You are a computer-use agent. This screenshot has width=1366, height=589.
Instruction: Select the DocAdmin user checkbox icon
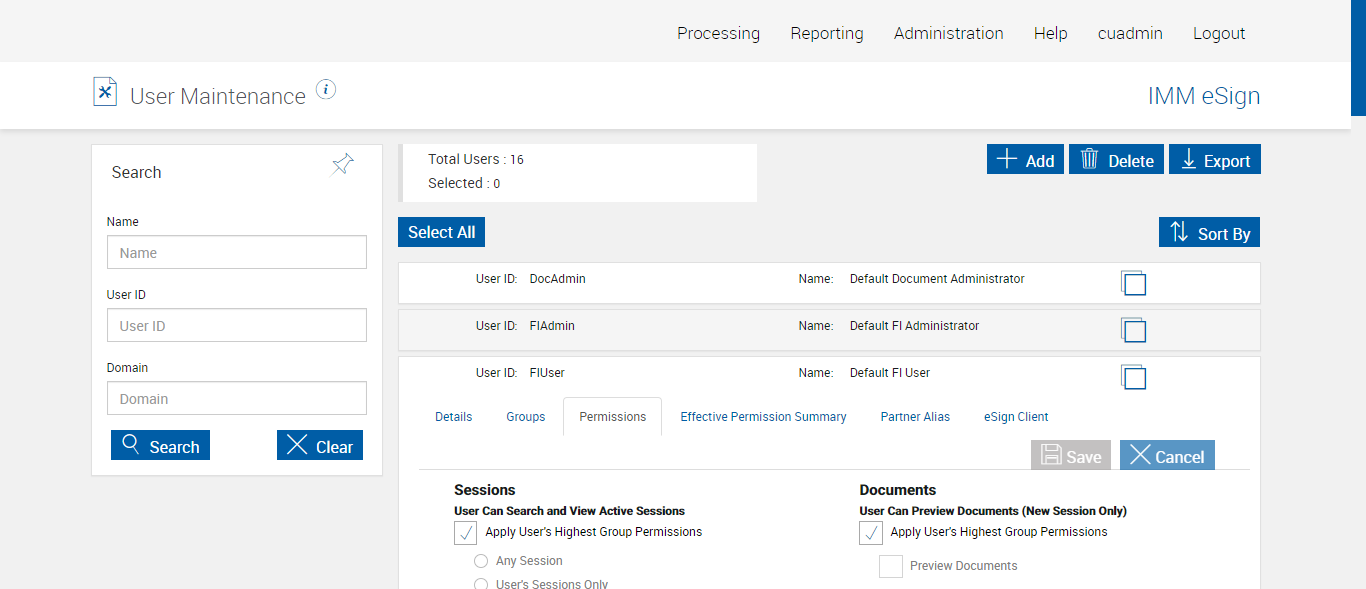tap(1134, 283)
